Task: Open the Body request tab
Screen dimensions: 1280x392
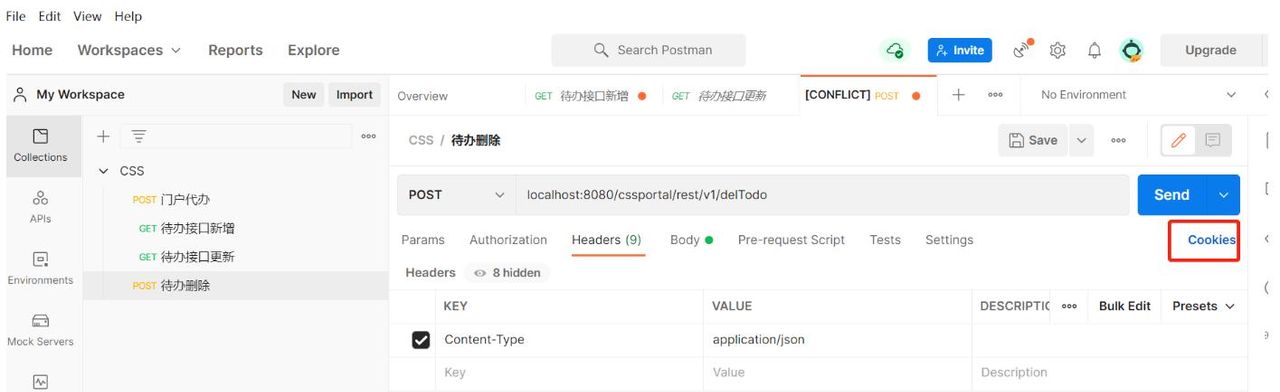Action: tap(691, 240)
